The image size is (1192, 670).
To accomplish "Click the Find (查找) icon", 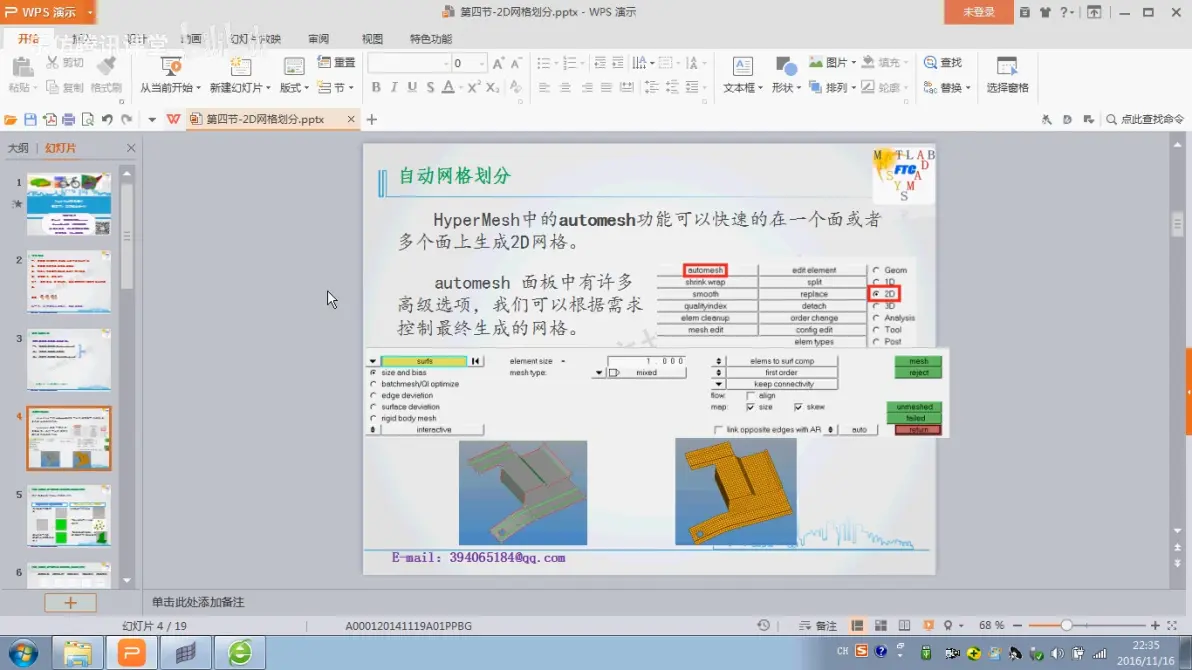I will coord(930,62).
